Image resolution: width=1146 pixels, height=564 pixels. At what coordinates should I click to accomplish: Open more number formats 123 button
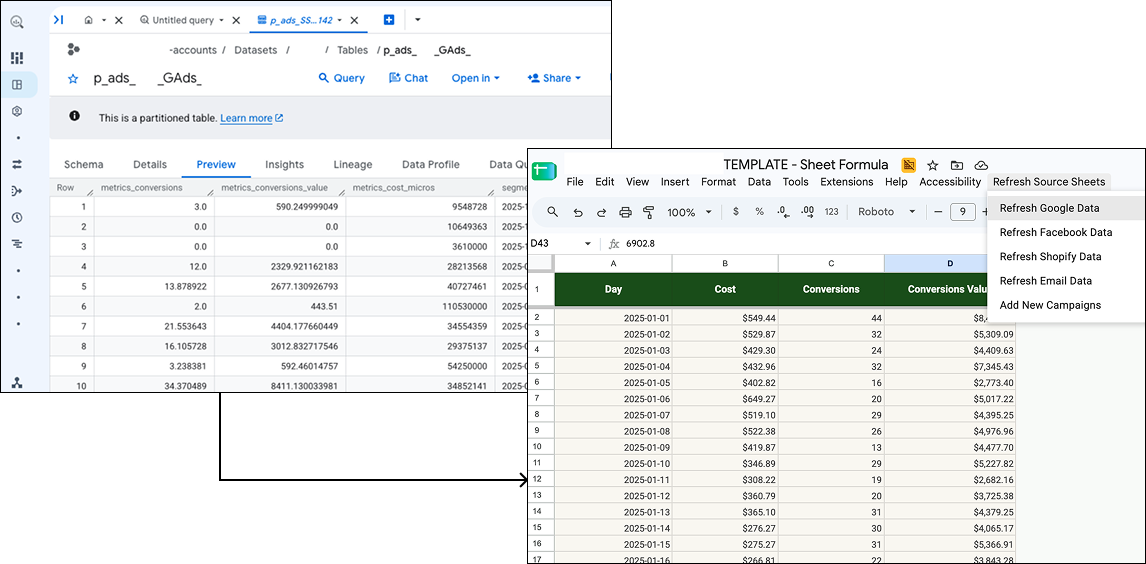coord(831,212)
